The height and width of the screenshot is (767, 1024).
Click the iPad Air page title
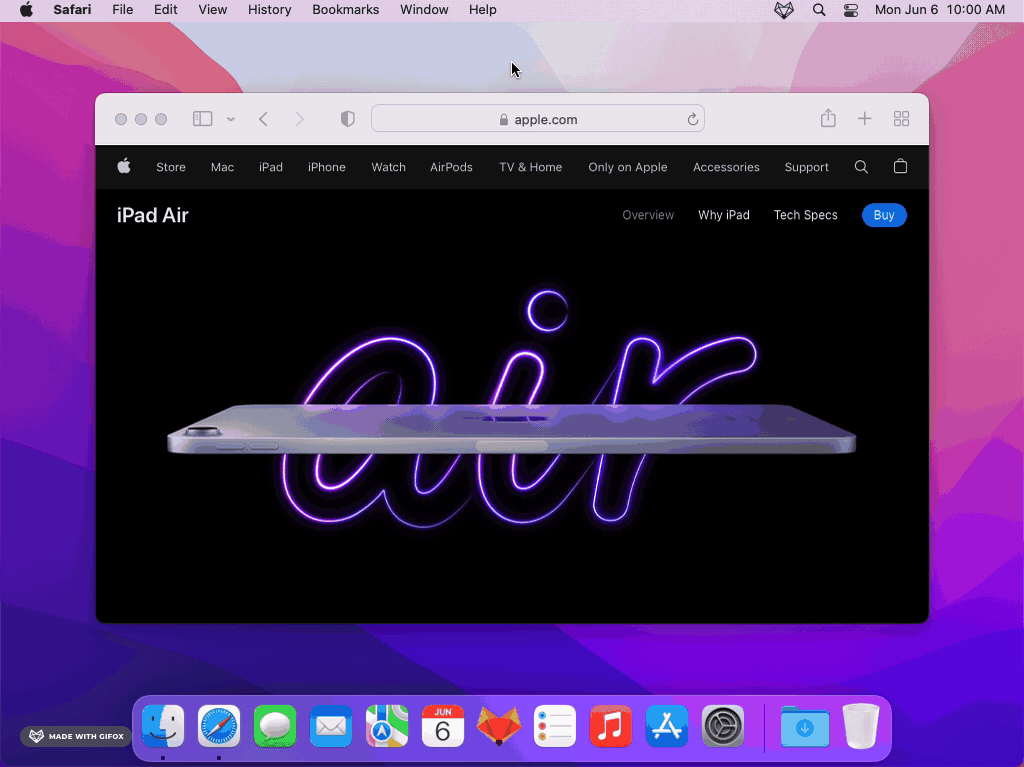[152, 216]
